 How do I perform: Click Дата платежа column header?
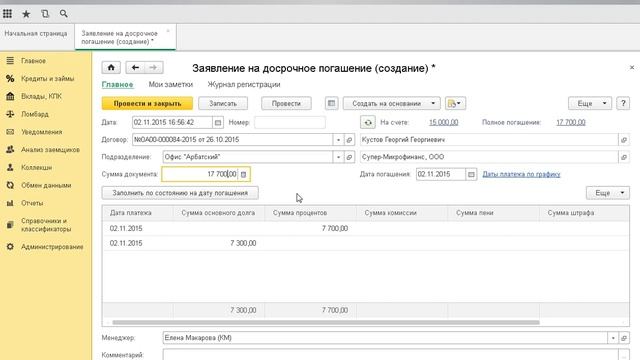tap(138, 213)
